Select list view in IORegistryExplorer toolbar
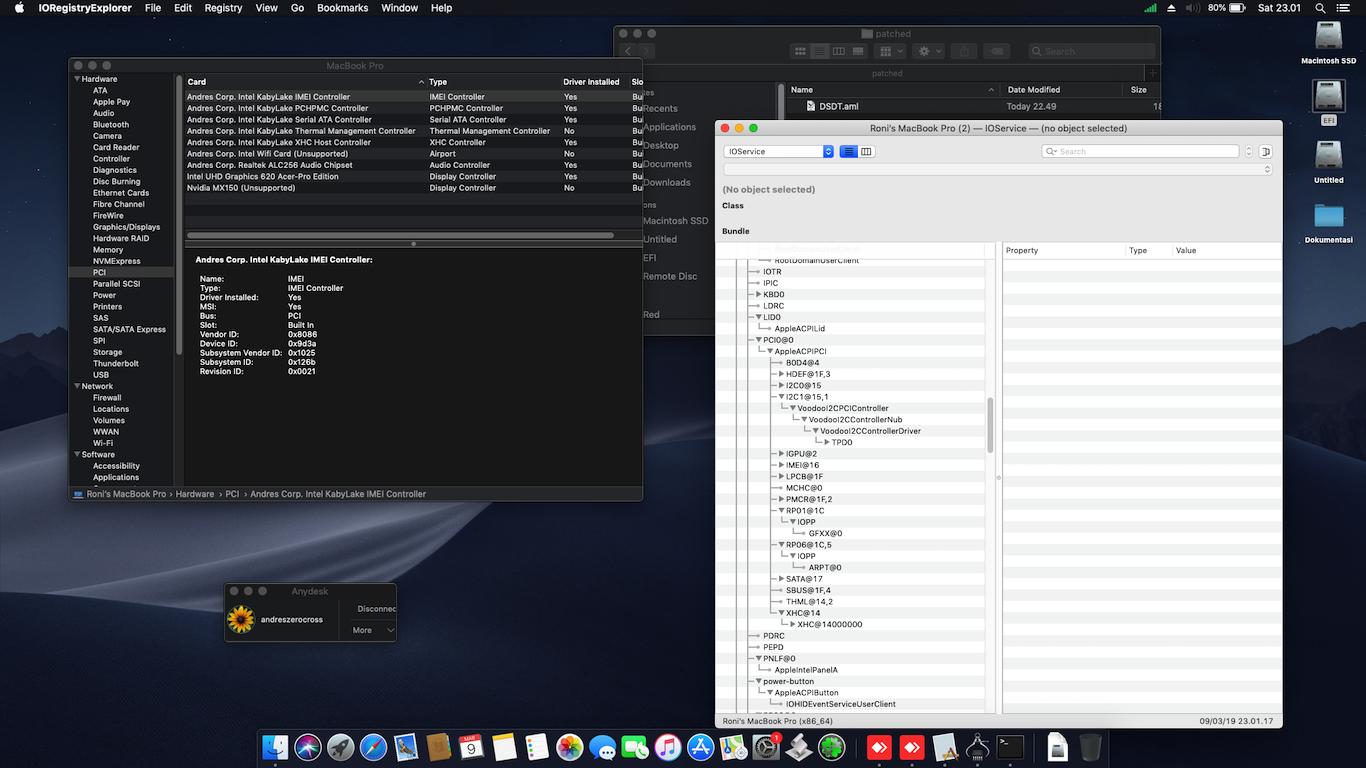Screen dimensions: 1366x768 point(849,152)
